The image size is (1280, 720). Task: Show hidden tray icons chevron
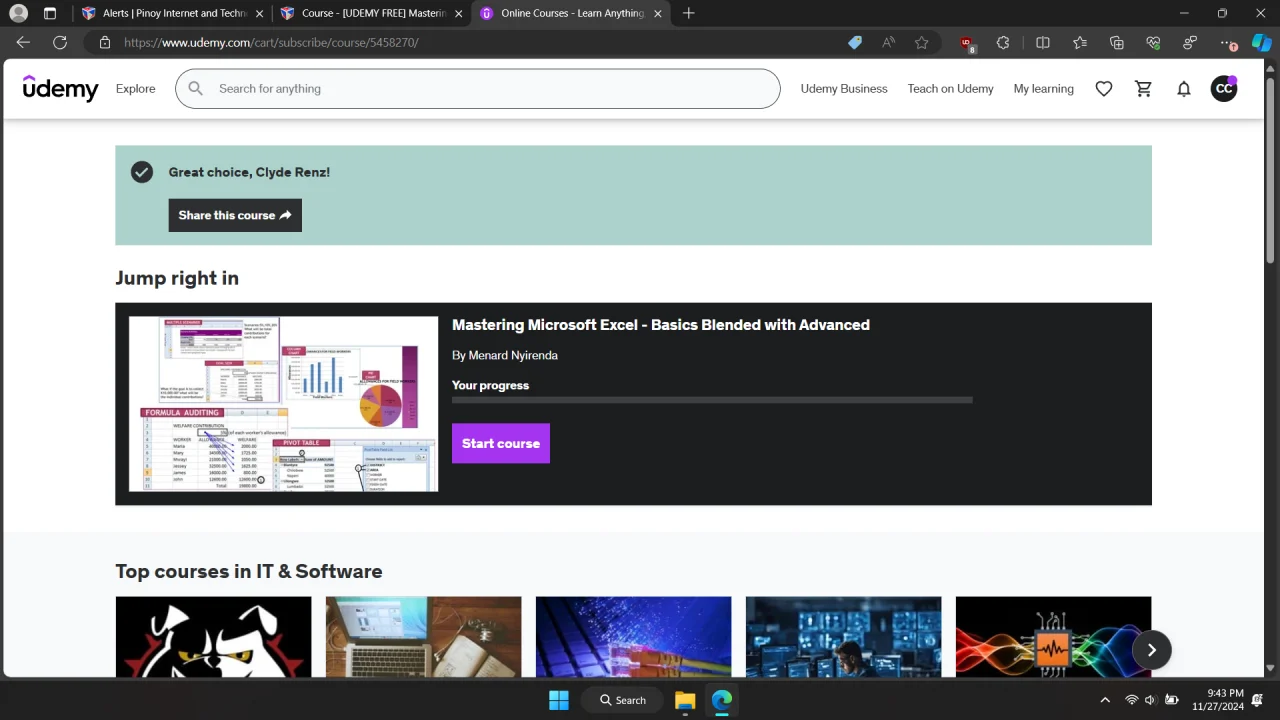click(1105, 700)
